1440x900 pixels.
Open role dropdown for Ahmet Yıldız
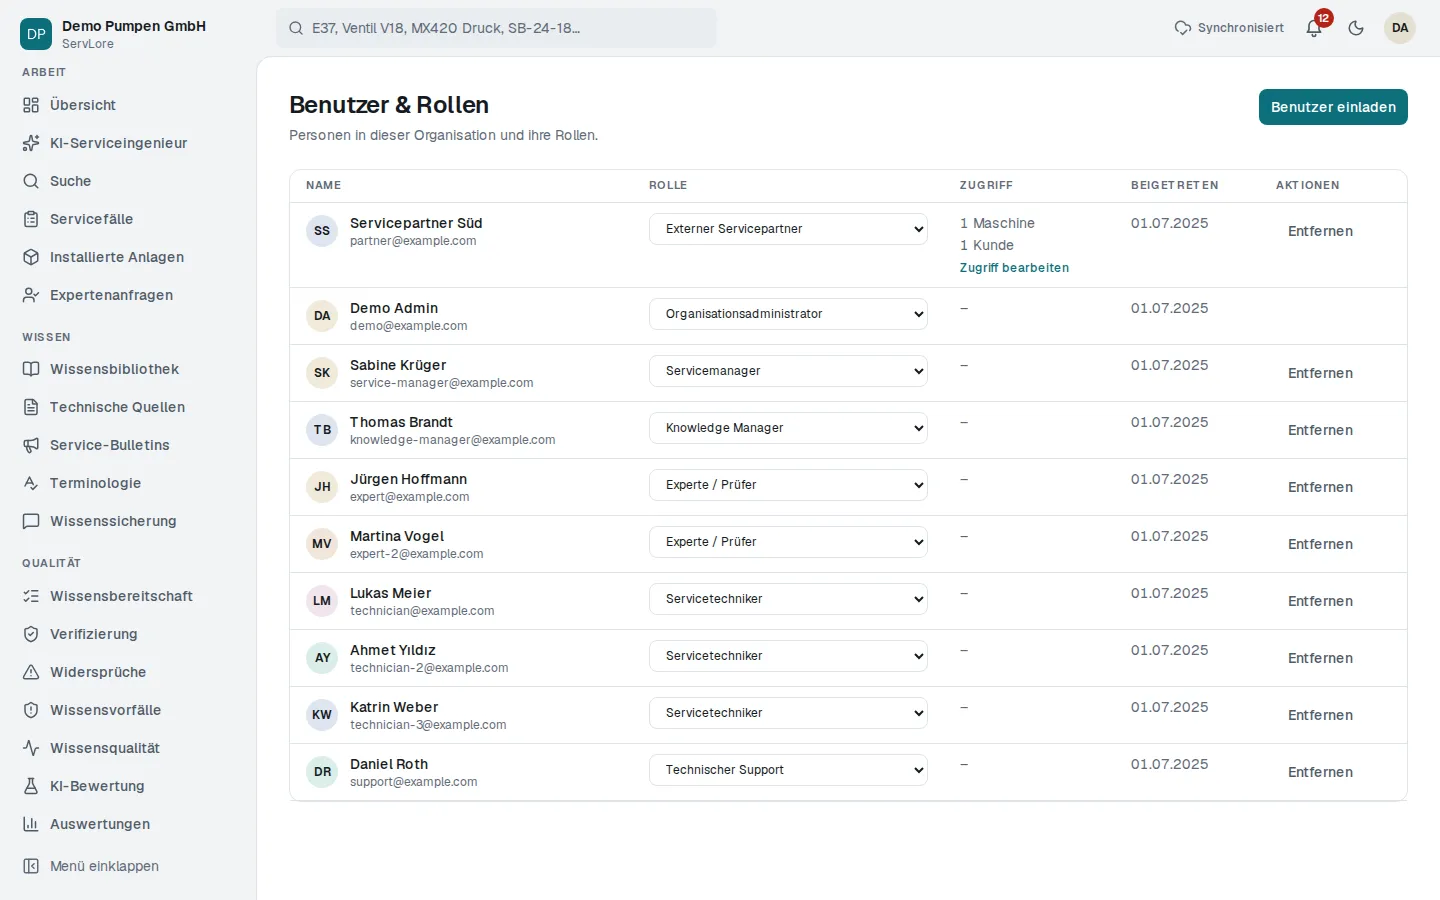tap(788, 656)
